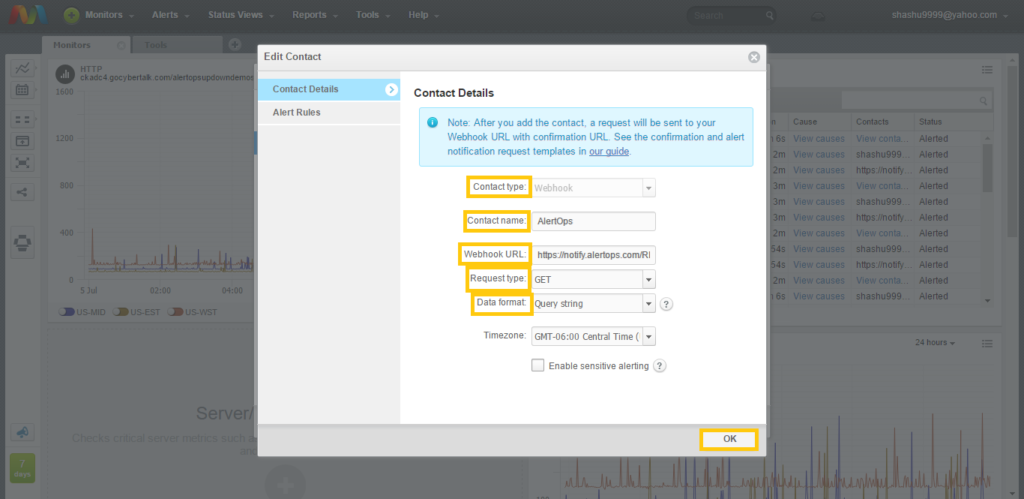1024x499 pixels.
Task: Click the green 7 days badge
Action: [23, 468]
